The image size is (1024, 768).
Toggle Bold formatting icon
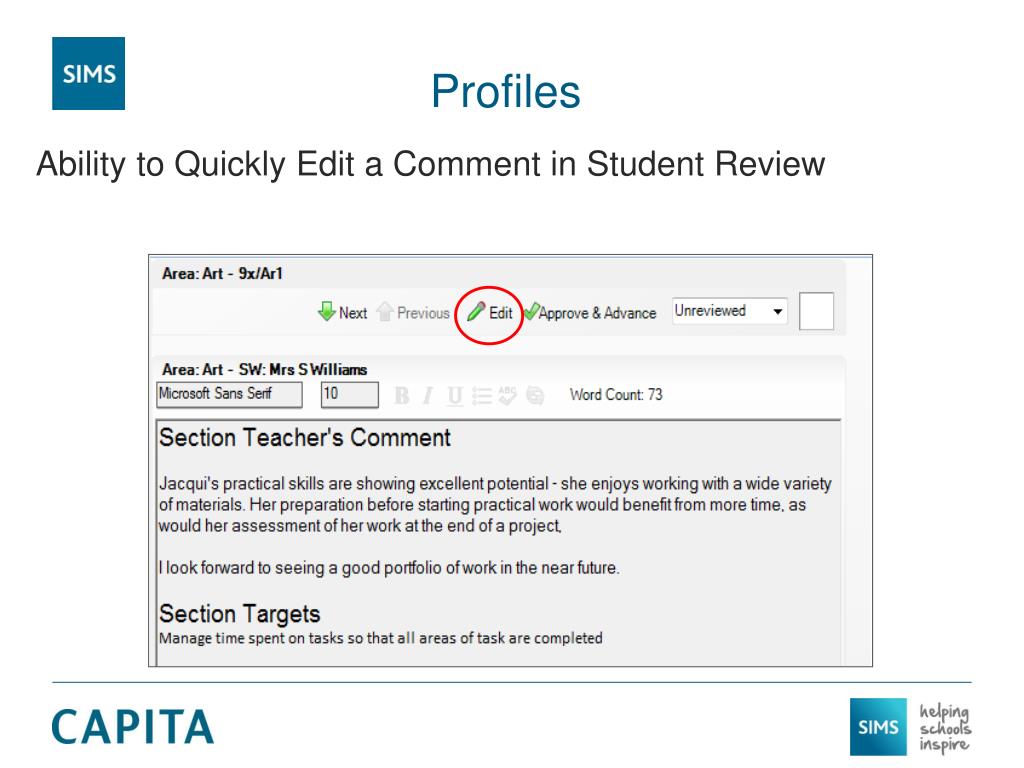point(402,395)
